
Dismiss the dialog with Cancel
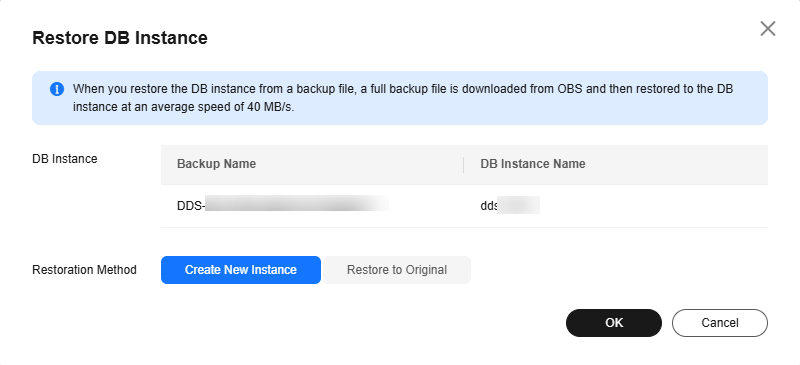tap(720, 323)
